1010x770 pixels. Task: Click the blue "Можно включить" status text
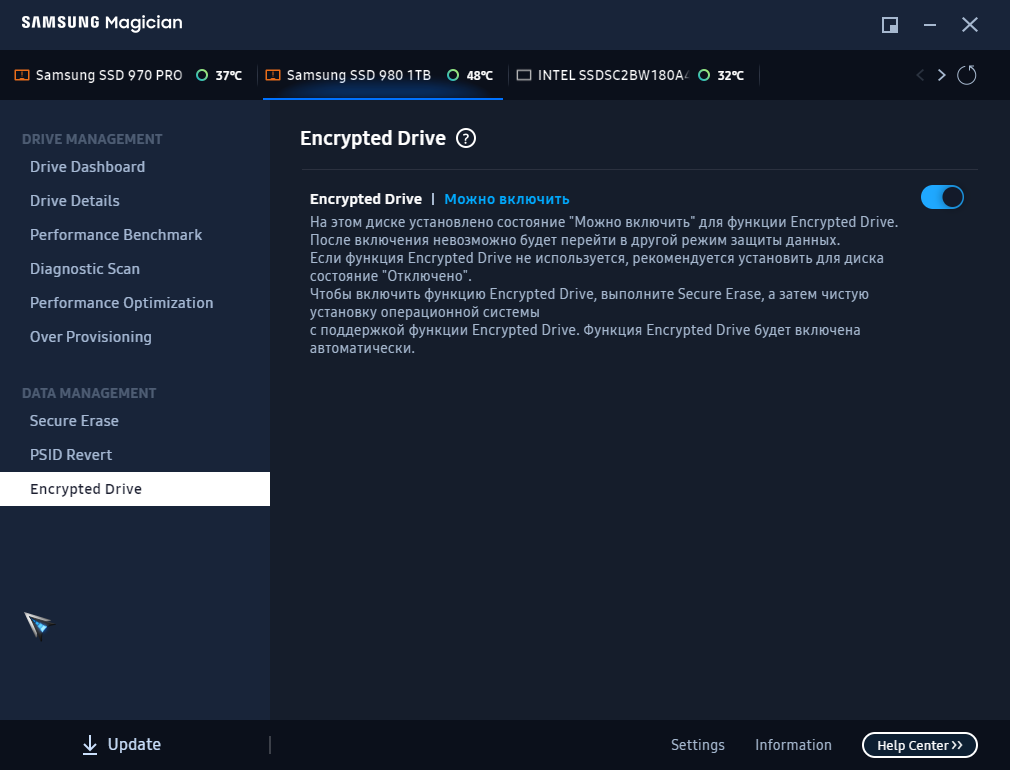(507, 199)
